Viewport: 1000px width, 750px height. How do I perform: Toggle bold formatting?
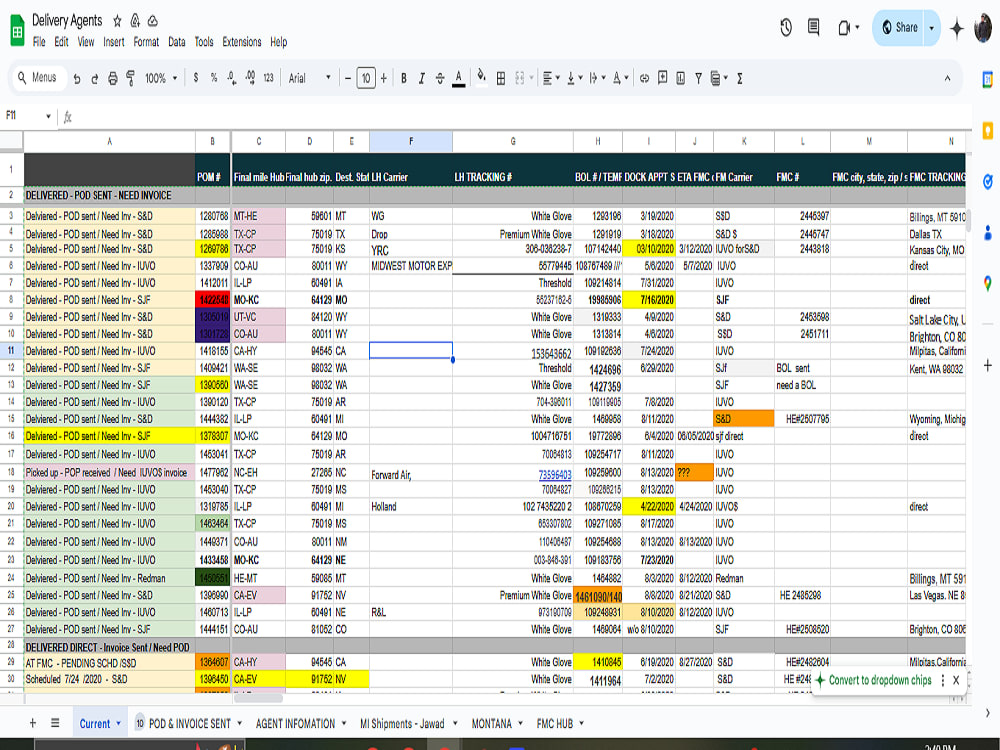tap(404, 78)
